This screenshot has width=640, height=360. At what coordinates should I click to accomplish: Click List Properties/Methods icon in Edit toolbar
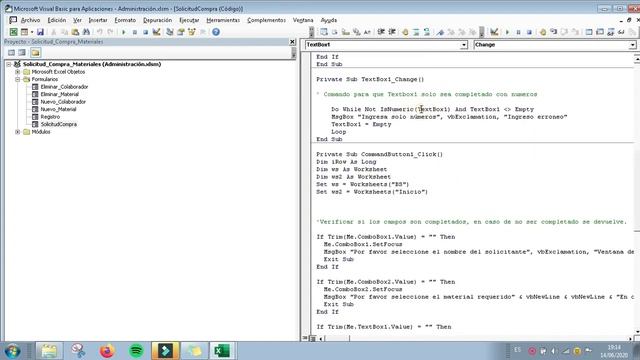click(324, 32)
